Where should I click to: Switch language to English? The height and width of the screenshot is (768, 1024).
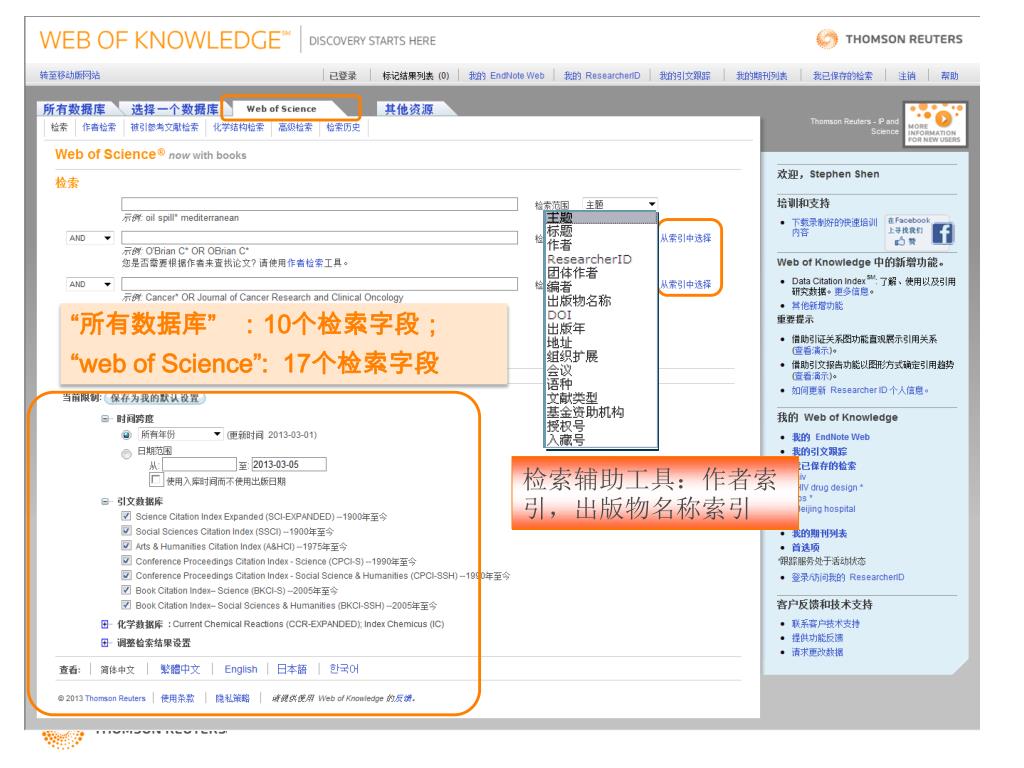point(241,669)
